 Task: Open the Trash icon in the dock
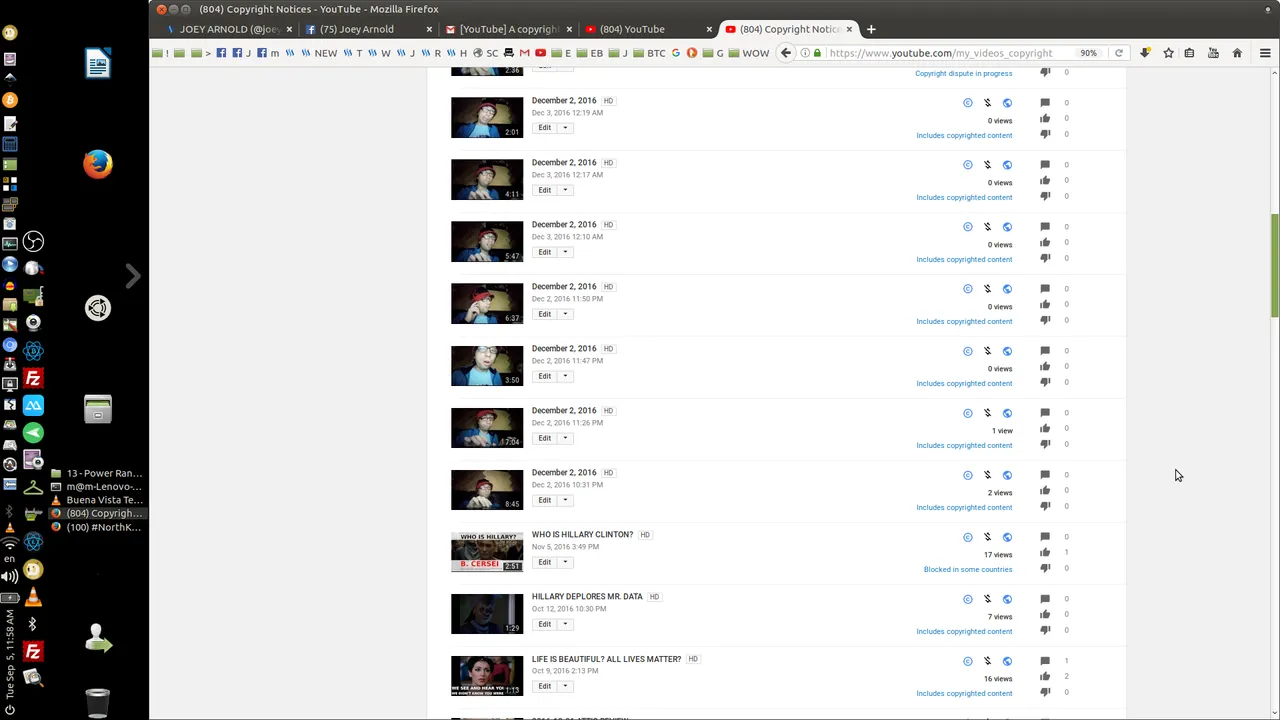coord(98,703)
